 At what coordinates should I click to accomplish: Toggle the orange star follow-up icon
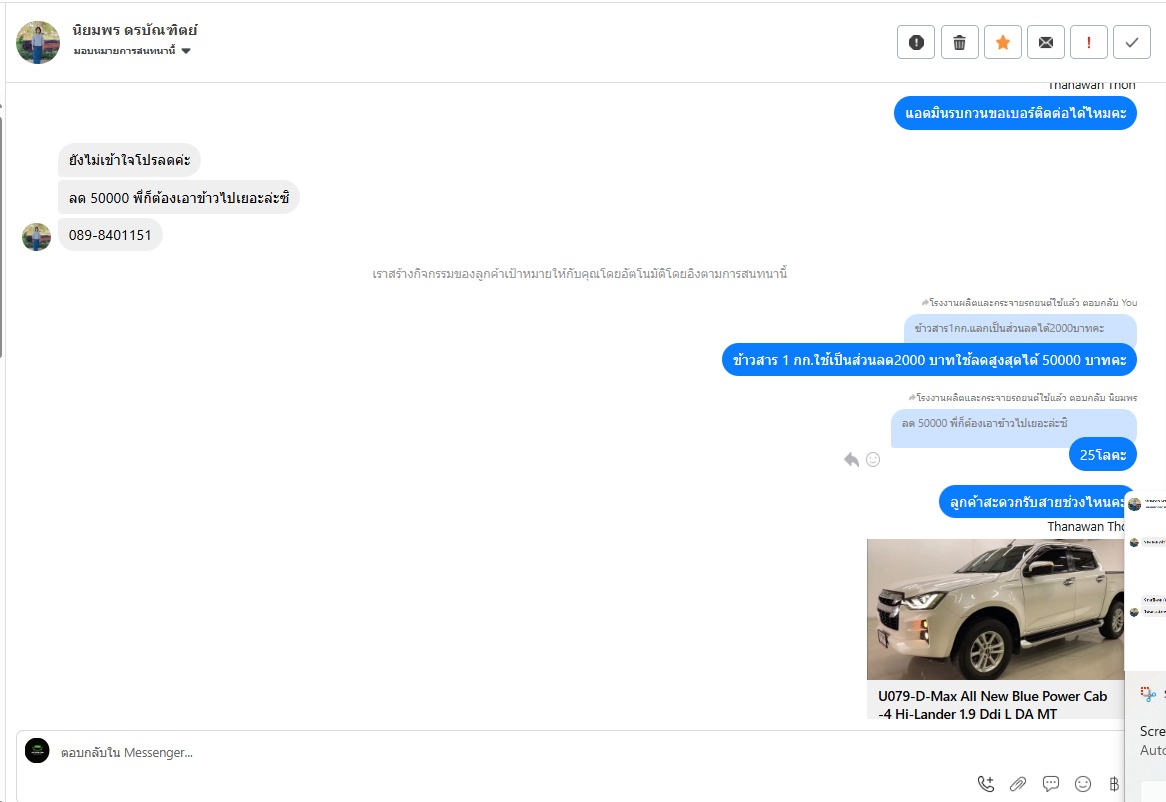pos(1002,42)
